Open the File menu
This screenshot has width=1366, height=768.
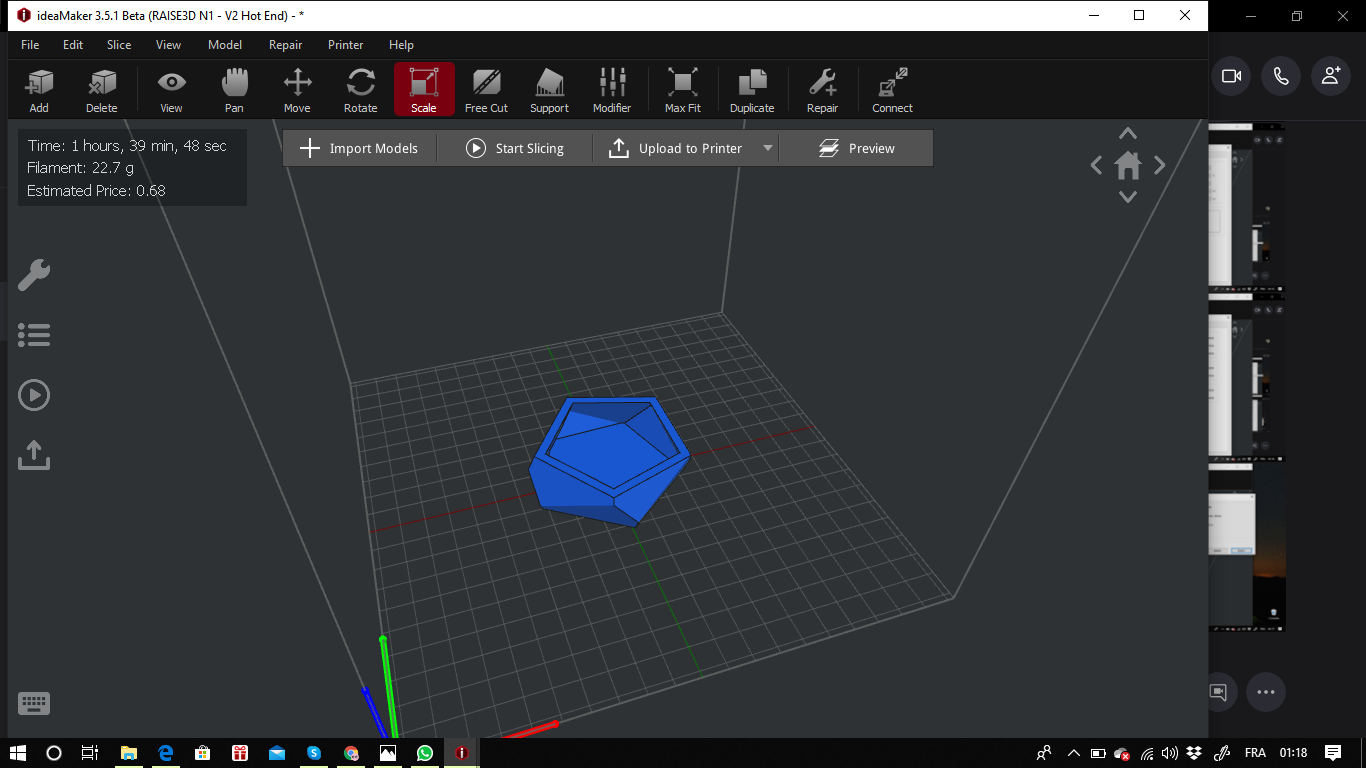pyautogui.click(x=30, y=45)
